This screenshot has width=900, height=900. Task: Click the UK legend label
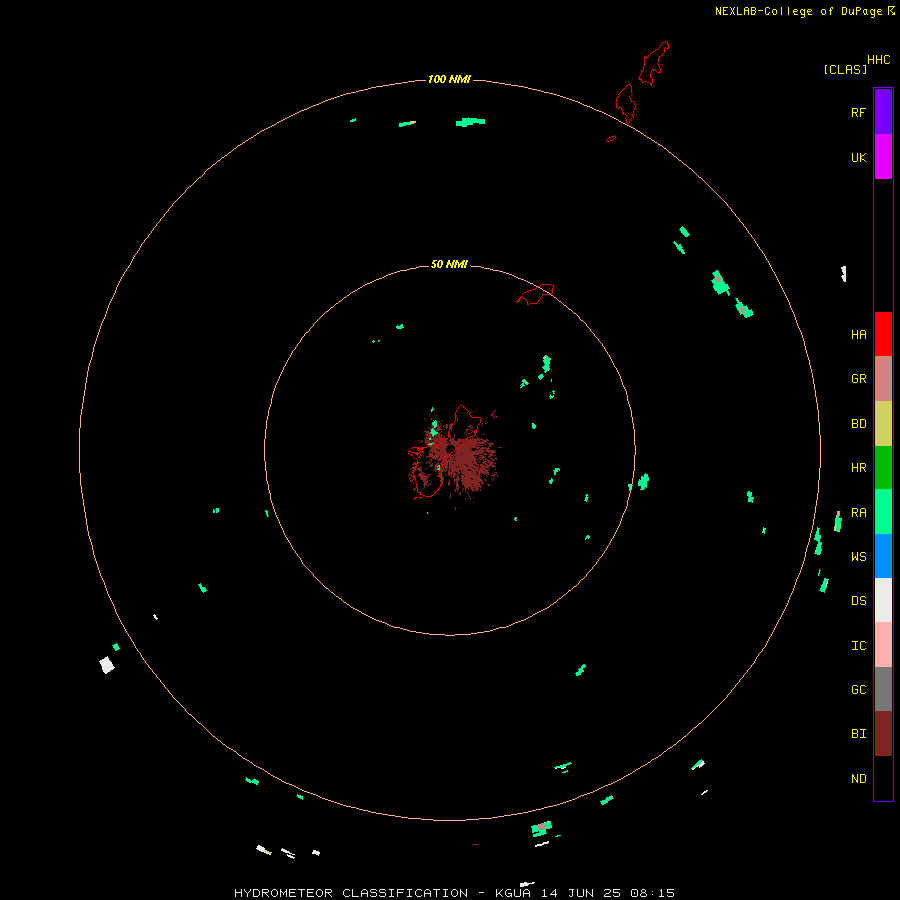(x=858, y=158)
